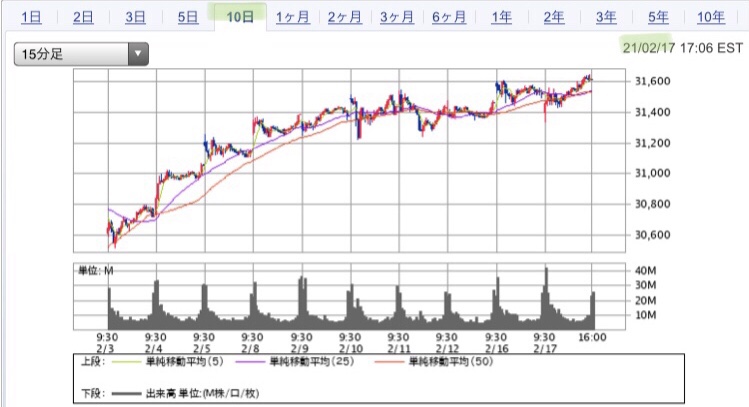Image resolution: width=749 pixels, height=407 pixels.
Task: Switch to the 2日 range tab
Action: 83,18
